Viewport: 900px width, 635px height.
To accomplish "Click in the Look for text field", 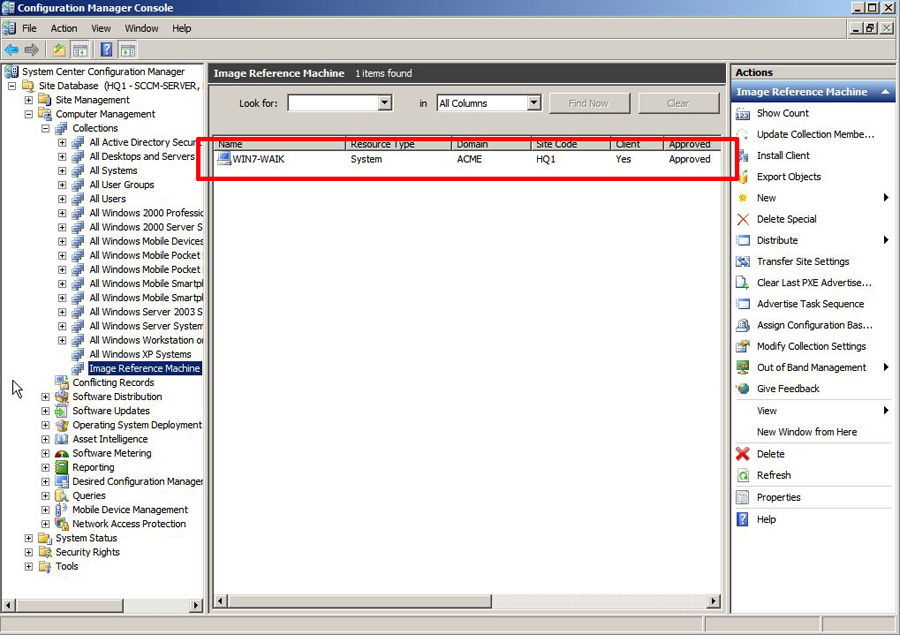I will (333, 103).
